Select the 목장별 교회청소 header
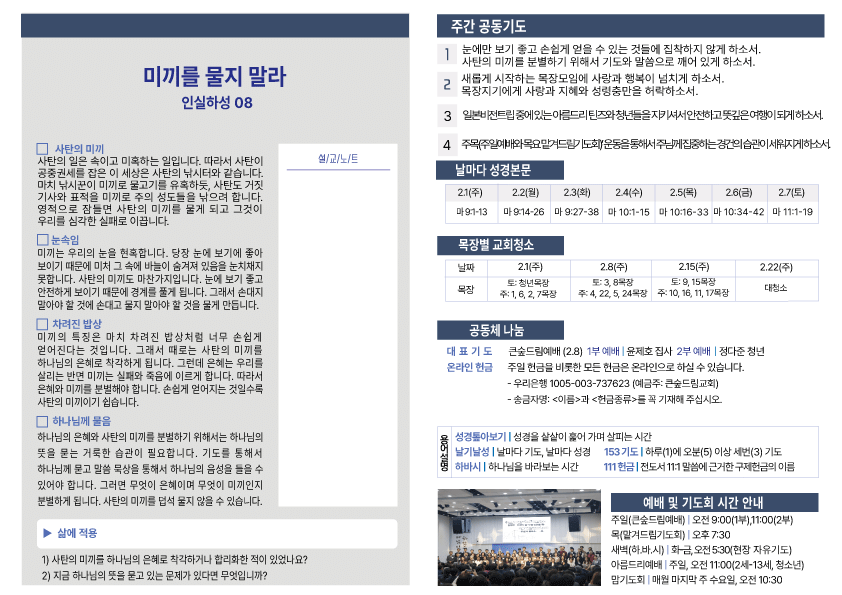Screen dimensions: 842x595 tap(500, 245)
